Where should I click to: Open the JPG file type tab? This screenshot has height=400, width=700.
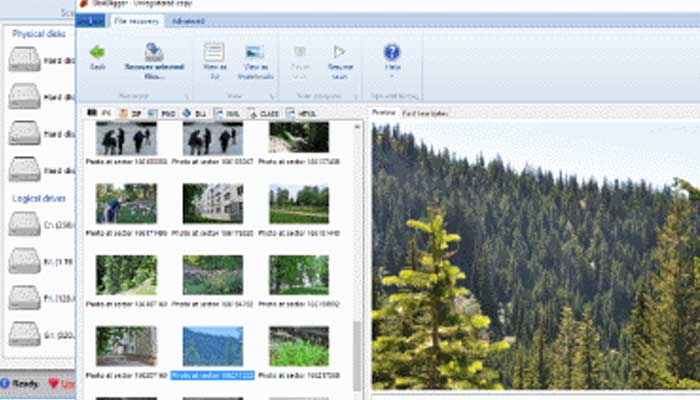click(100, 113)
